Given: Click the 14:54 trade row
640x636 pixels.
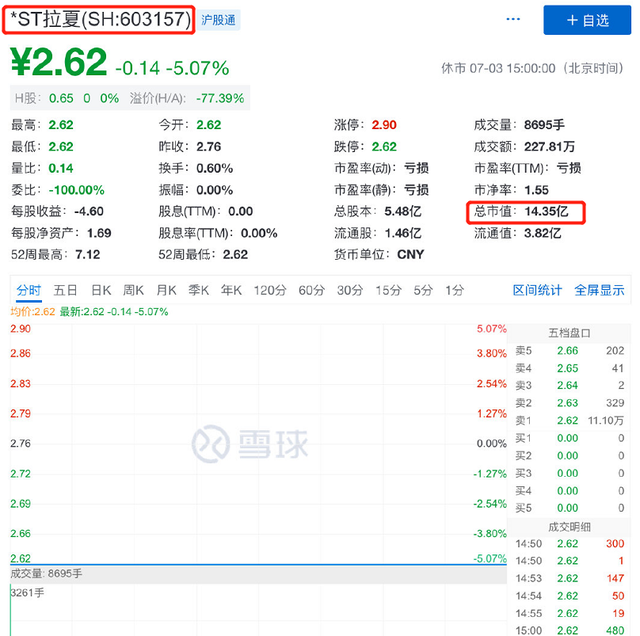Looking at the screenshot, I should pyautogui.click(x=569, y=596).
